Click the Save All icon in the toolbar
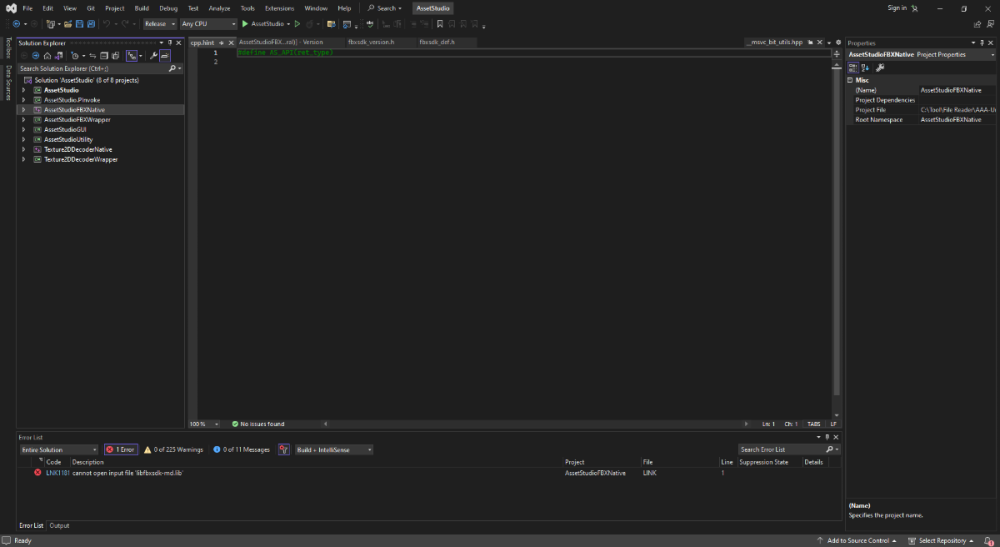Viewport: 1000px width, 547px height. click(x=91, y=24)
